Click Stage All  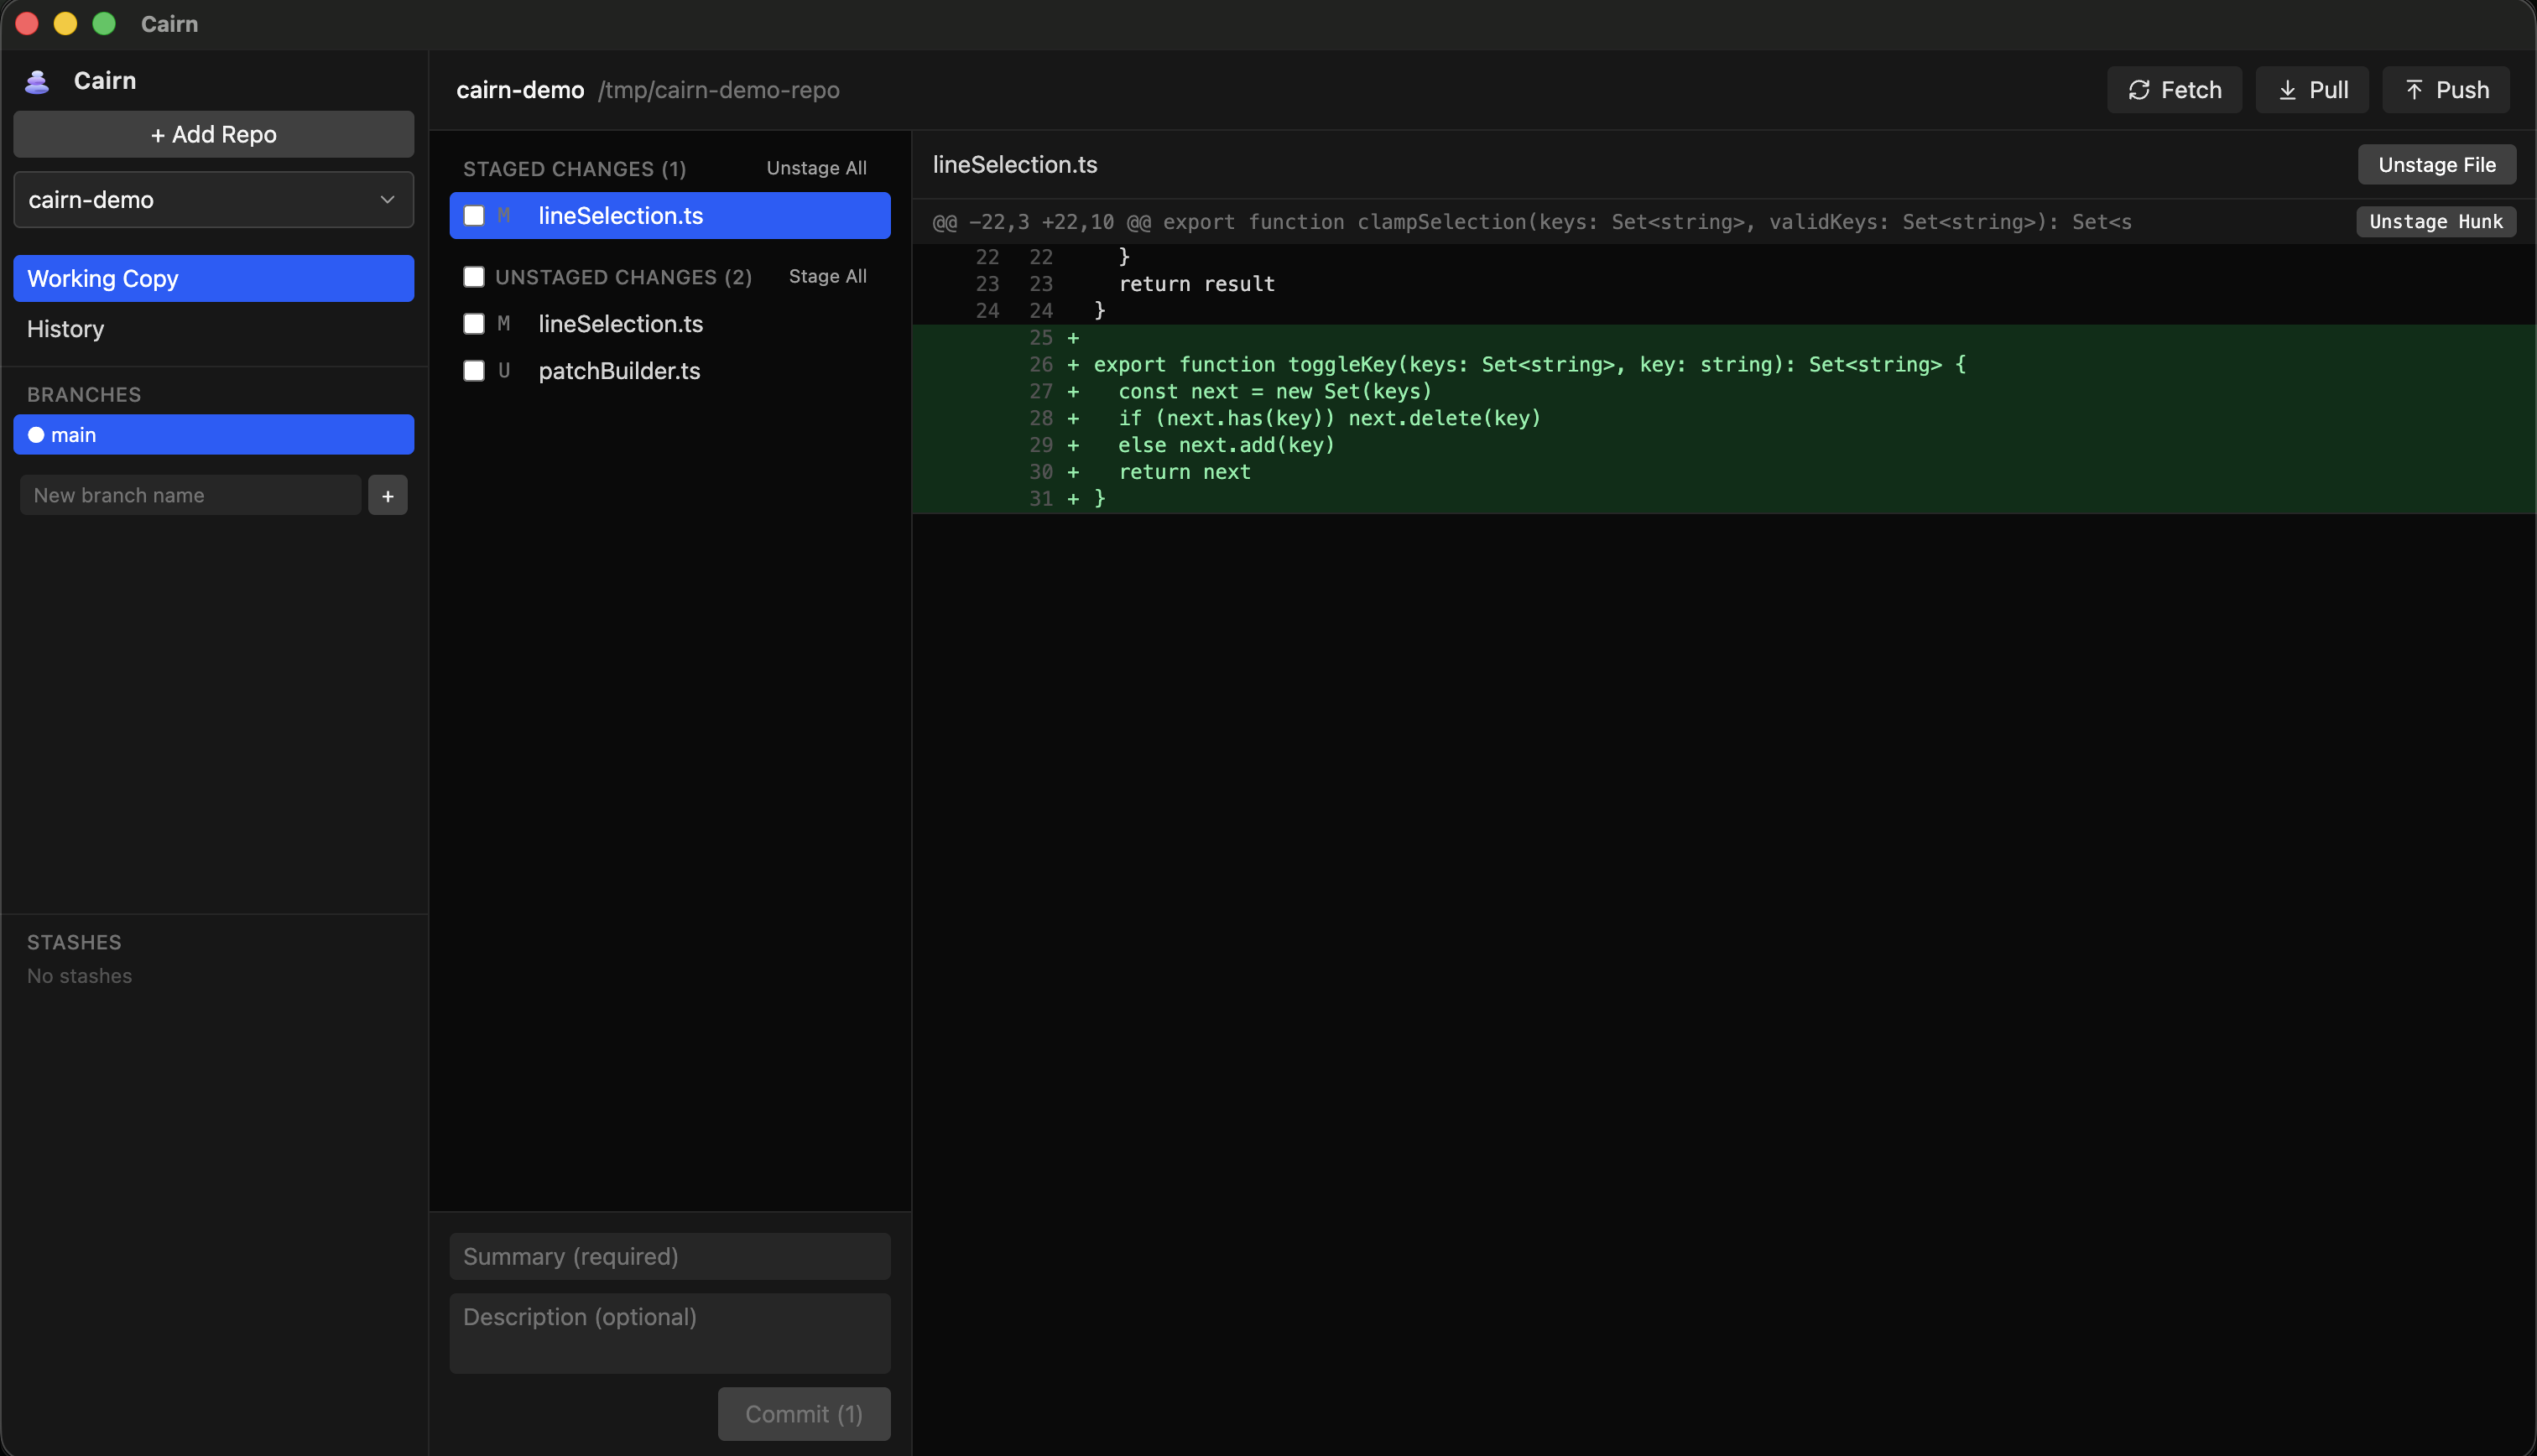(x=827, y=276)
